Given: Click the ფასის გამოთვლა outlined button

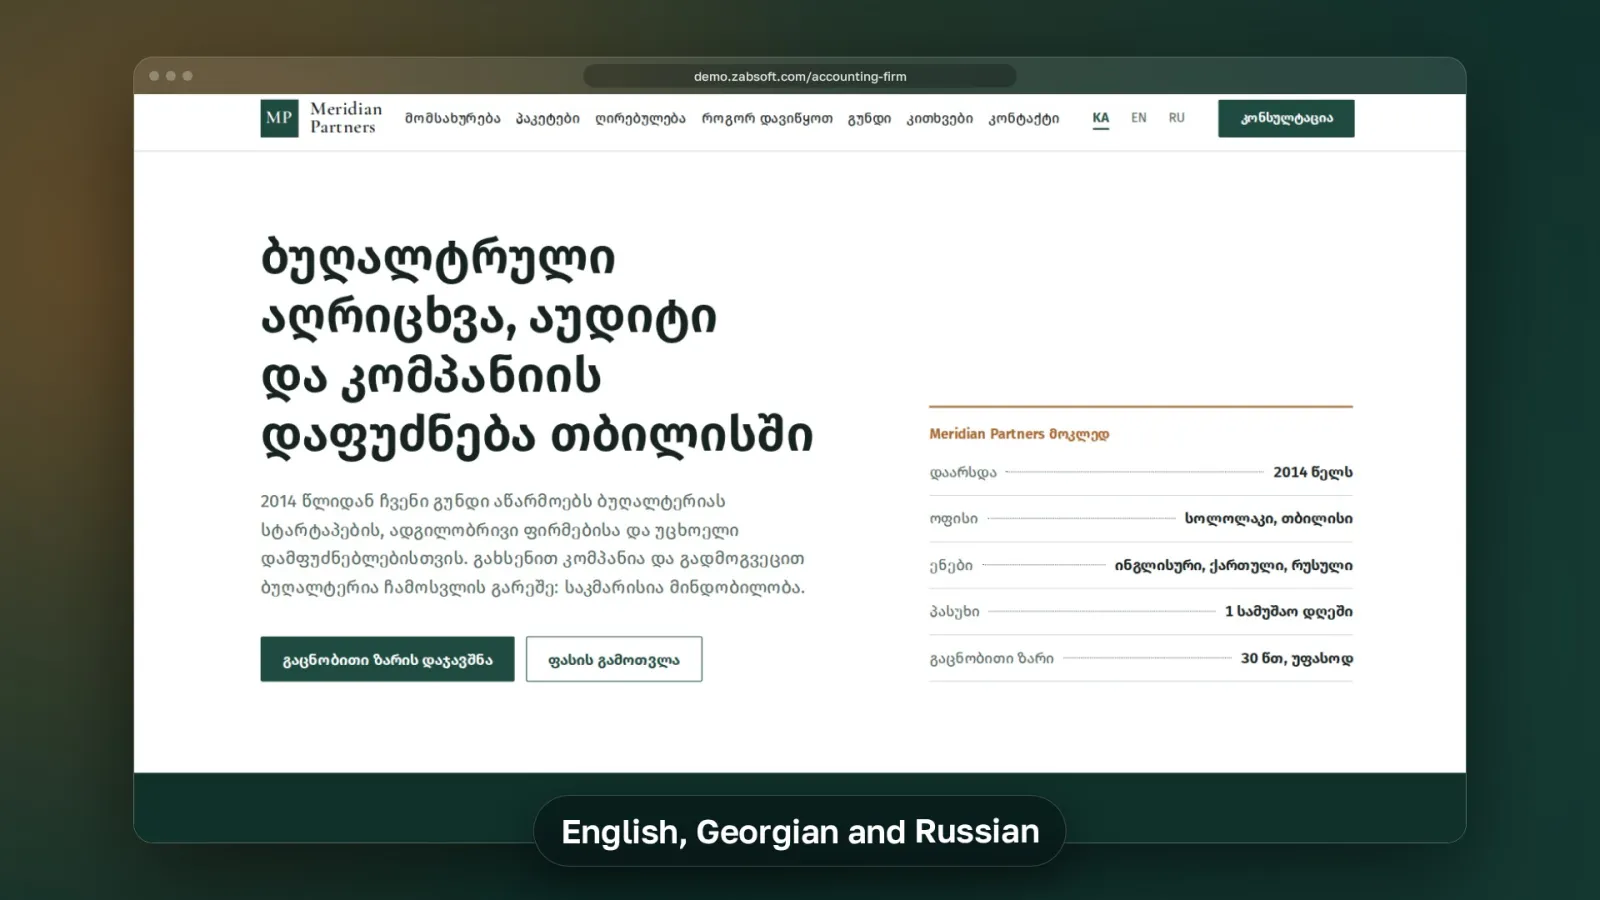Looking at the screenshot, I should coord(614,659).
